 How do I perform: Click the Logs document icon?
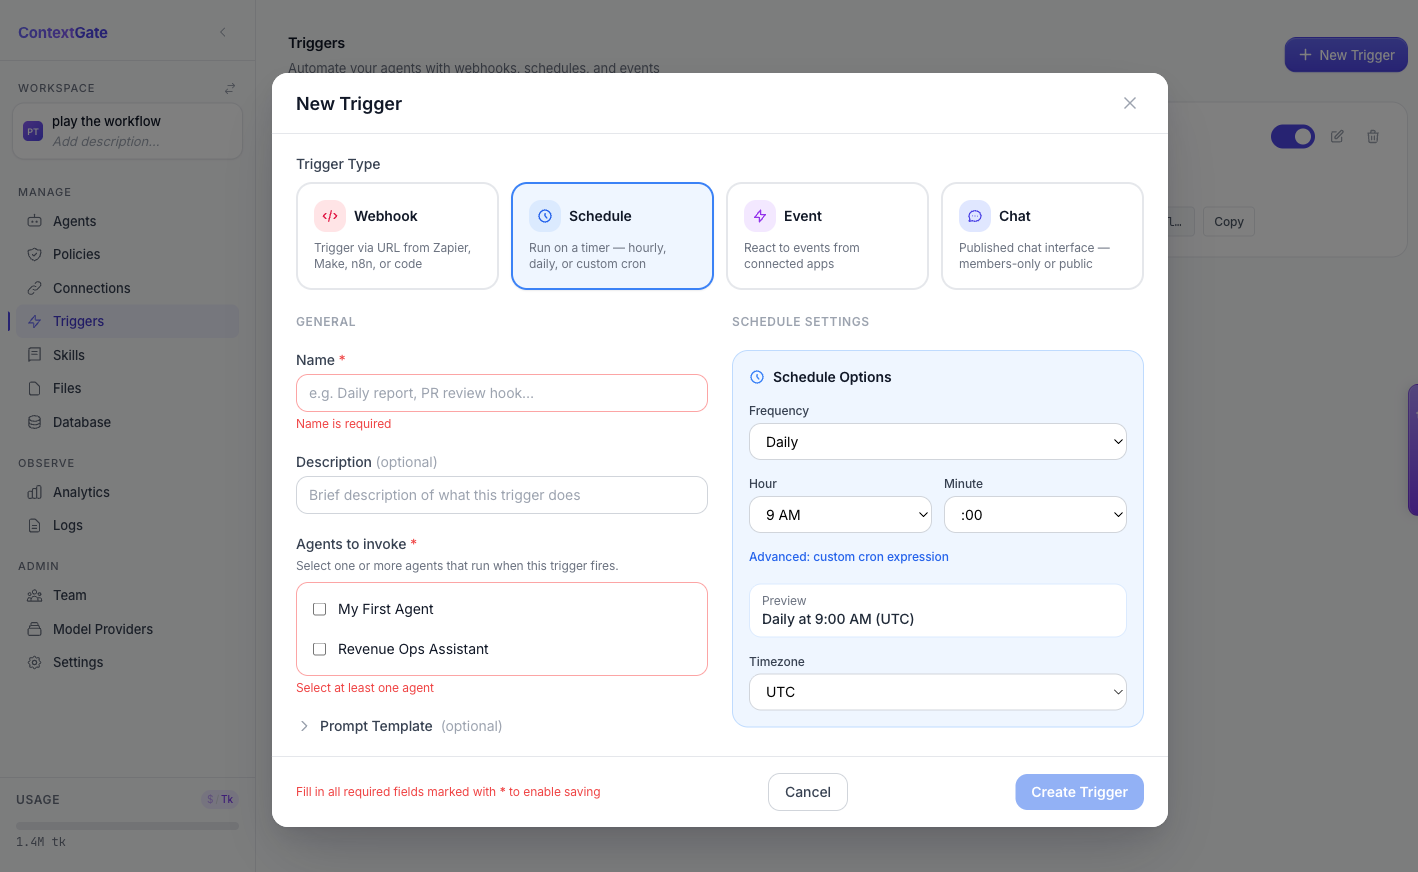click(35, 525)
